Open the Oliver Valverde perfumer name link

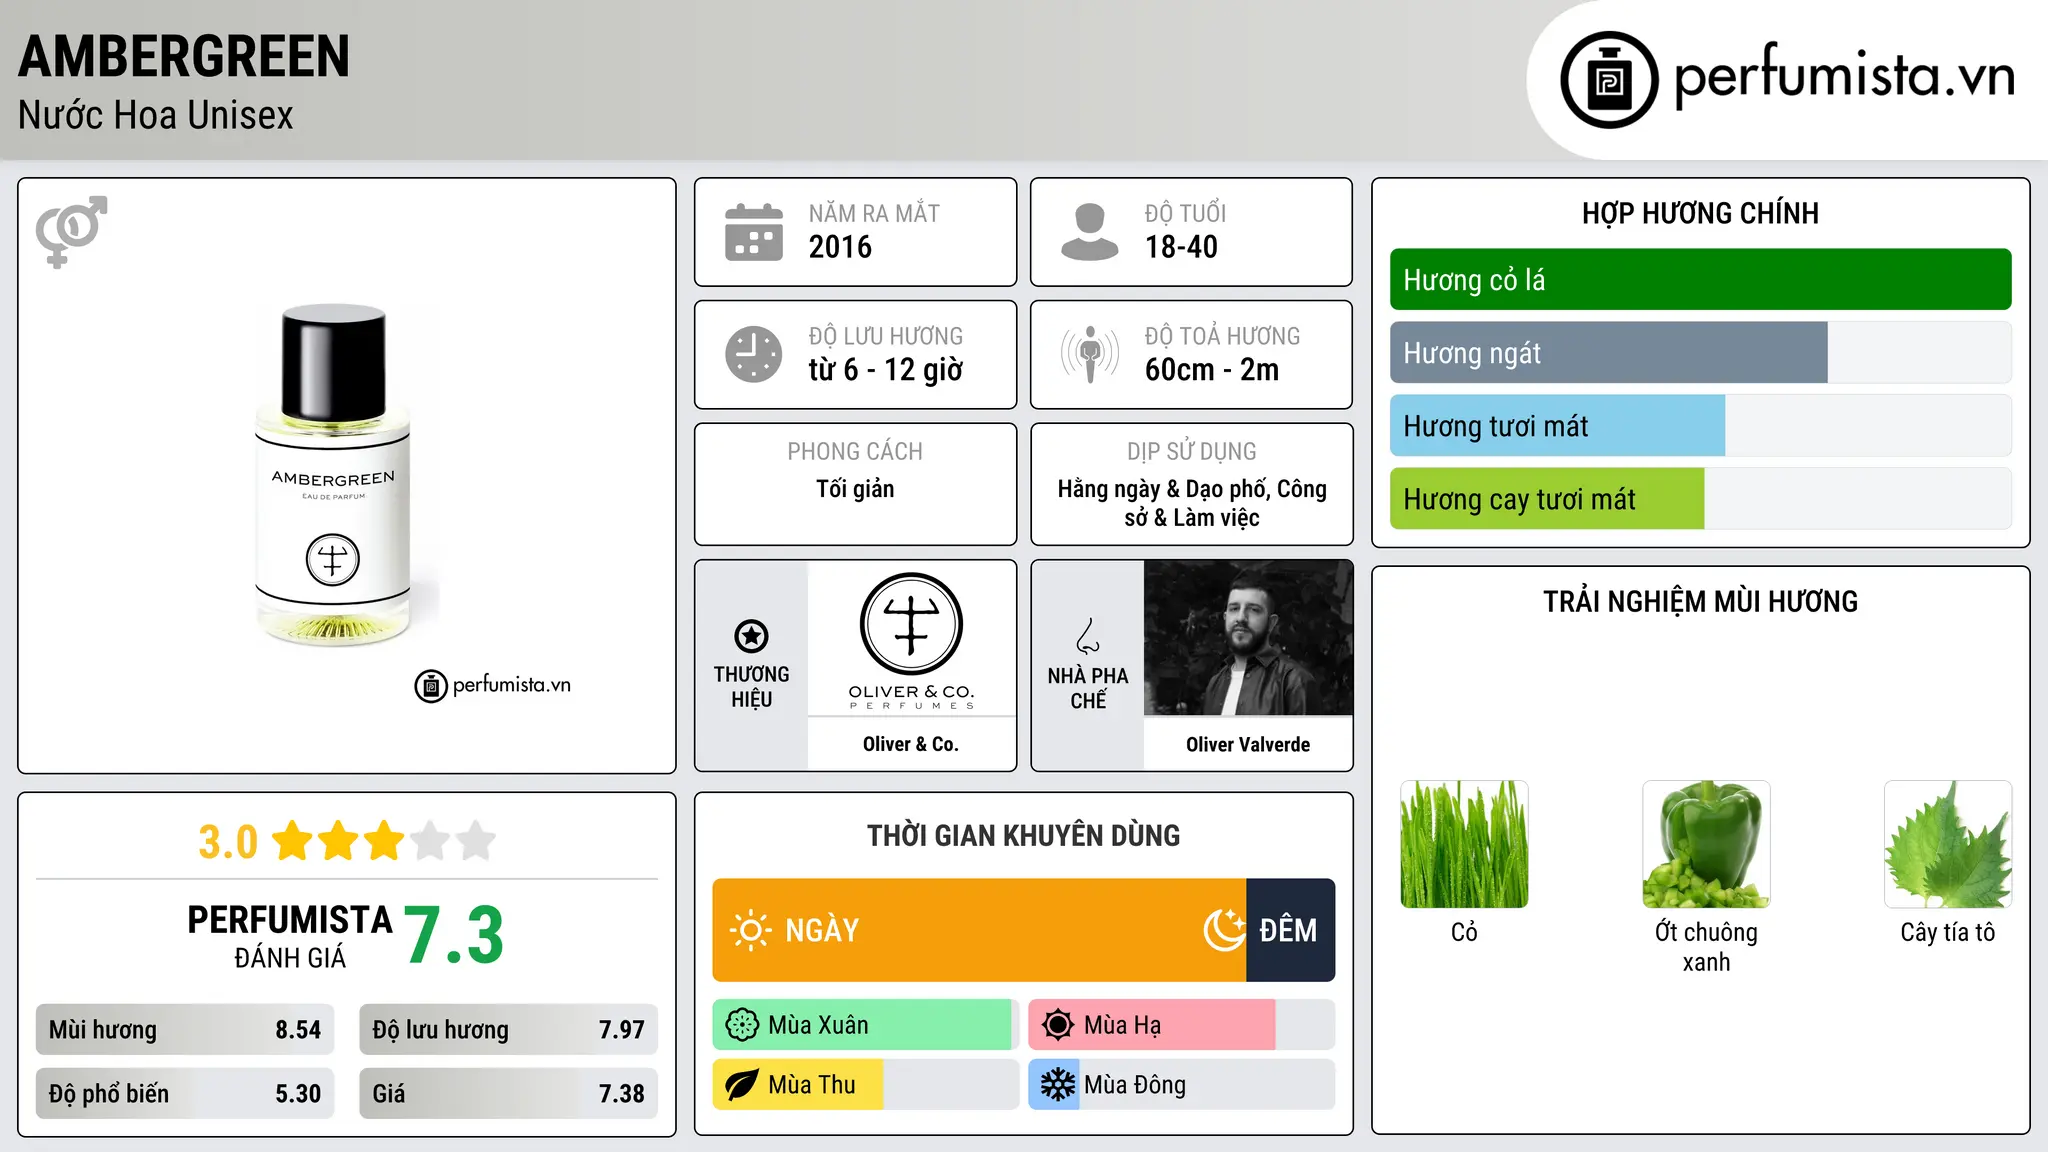[1248, 744]
